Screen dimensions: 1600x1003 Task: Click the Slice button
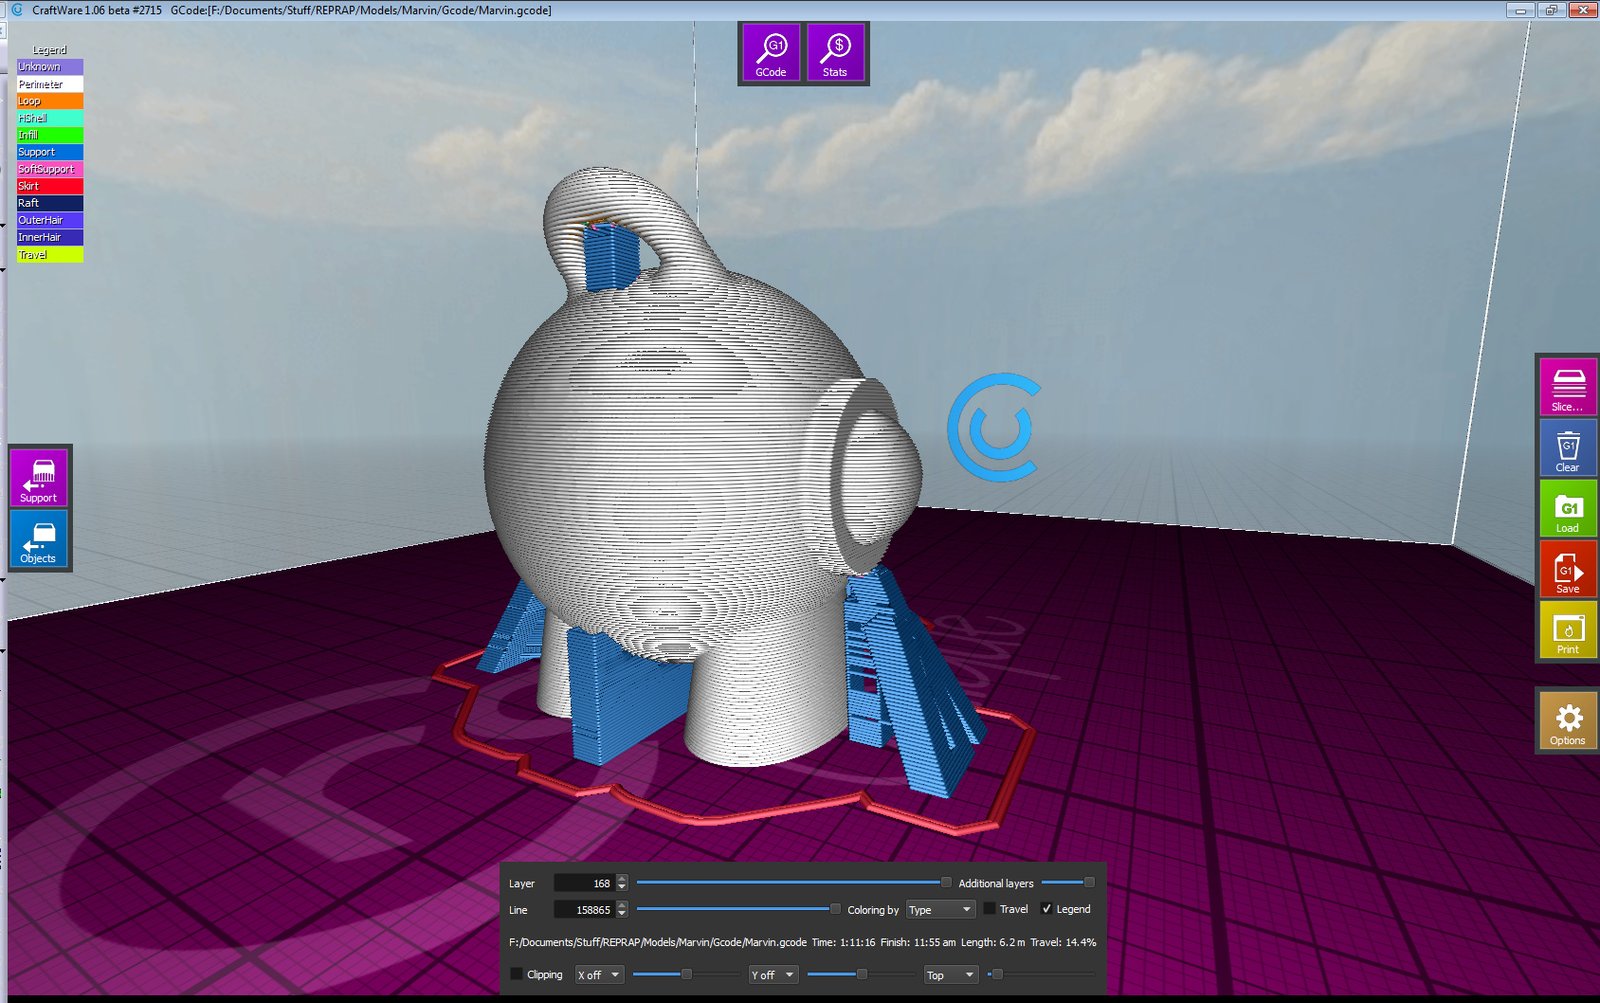pos(1567,386)
